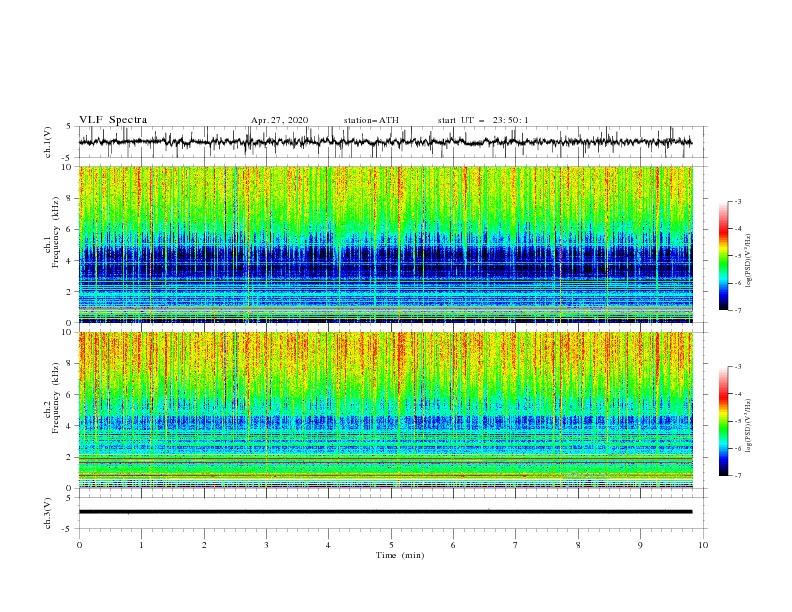The width and height of the screenshot is (792, 612).
Task: Click the ch.1 spectrogram color scale bar
Action: (724, 256)
